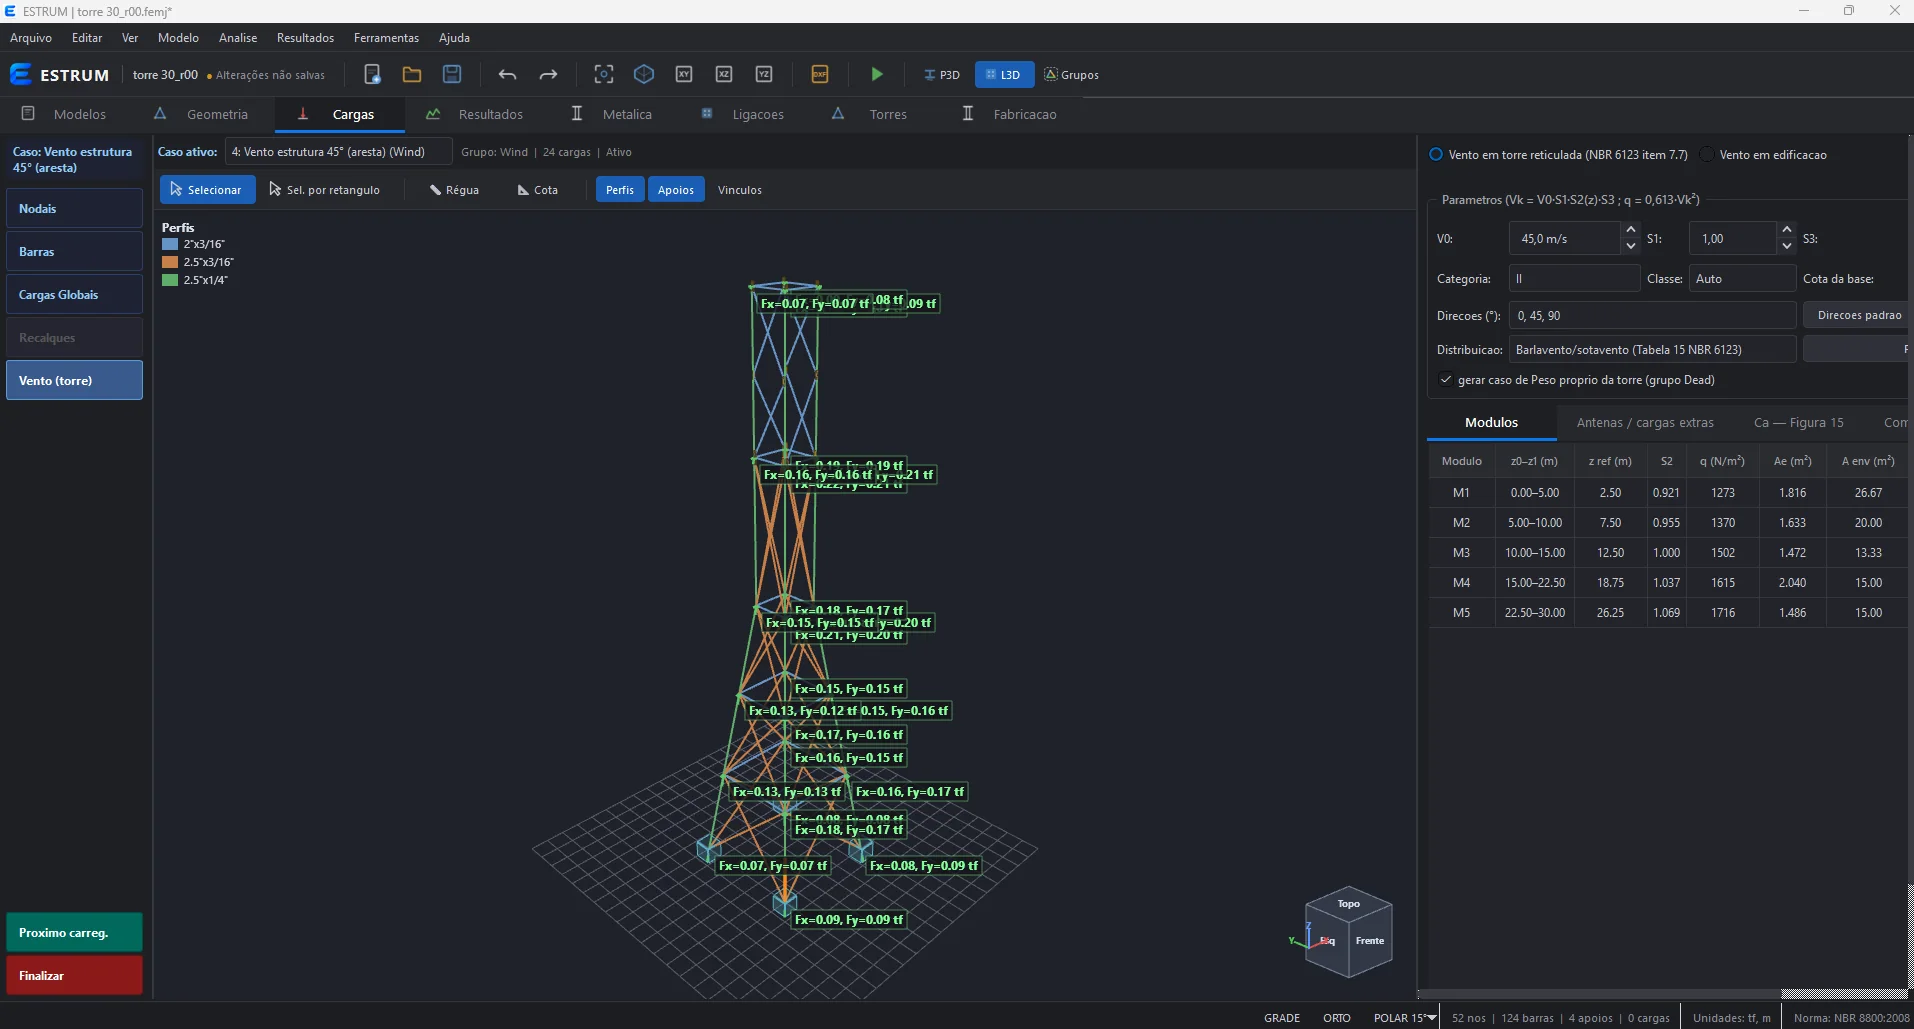Open the POLAR 15° dropdown arrow
This screenshot has width=1914, height=1029.
pos(1431,1018)
